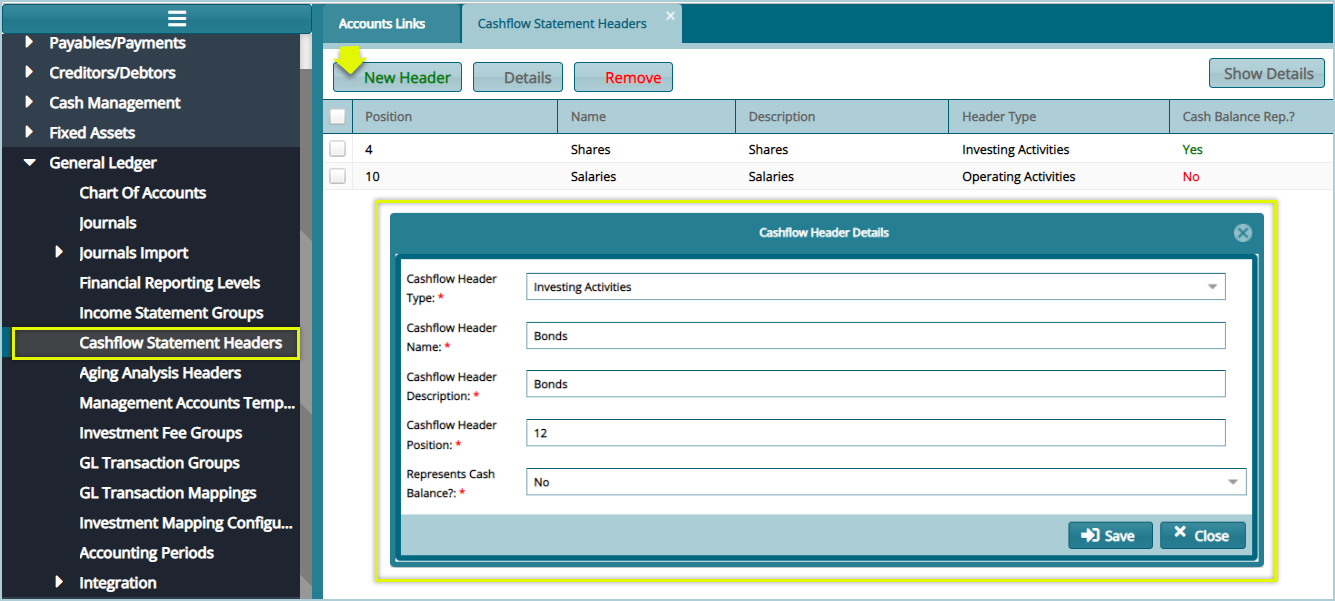
Task: Open GL Transaction Mappings
Action: pyautogui.click(x=168, y=493)
